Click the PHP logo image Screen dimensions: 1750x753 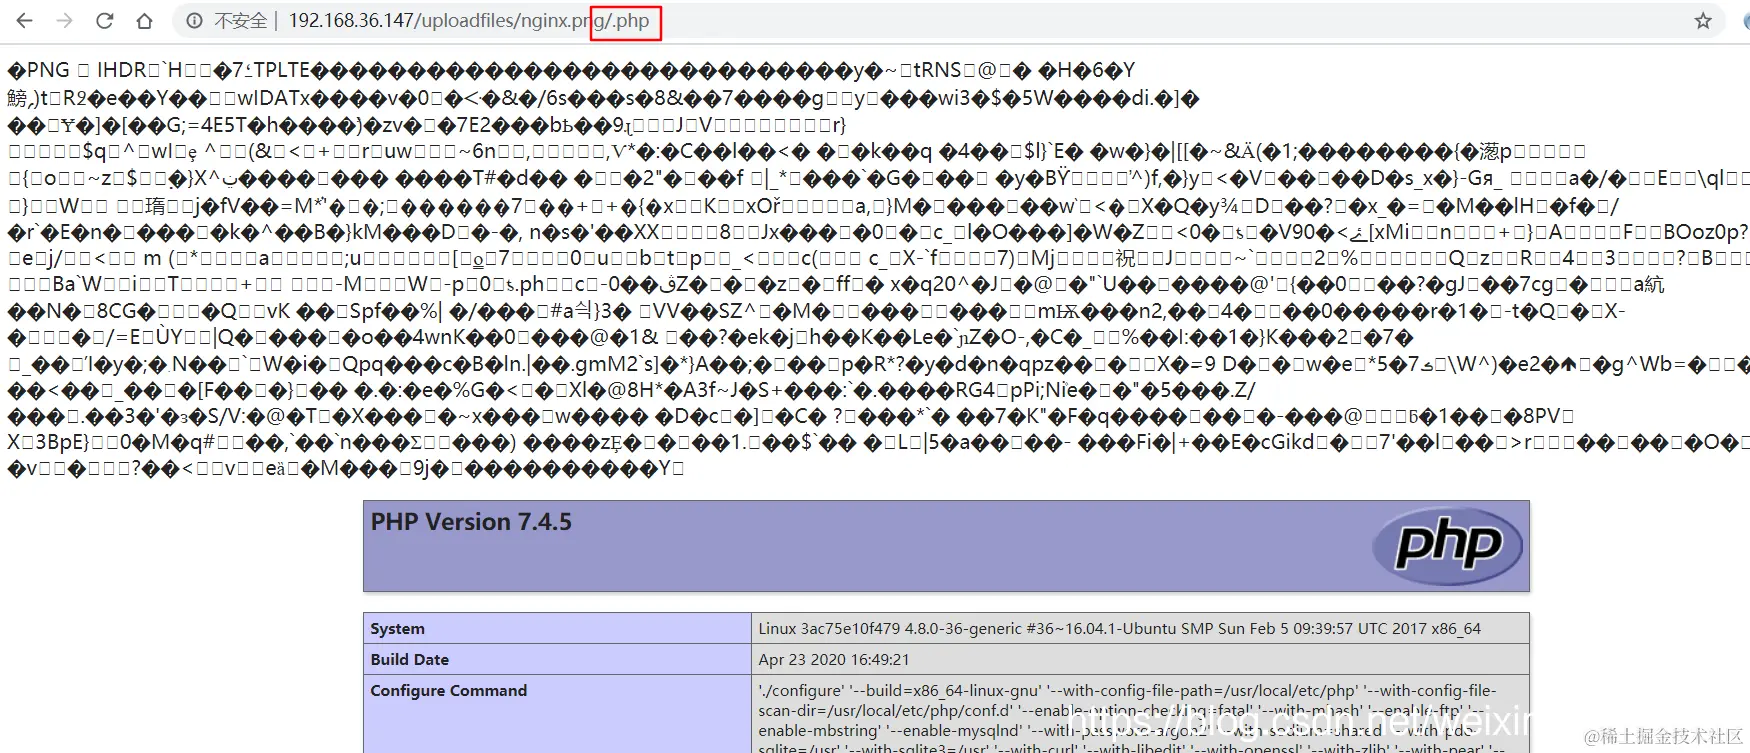point(1447,545)
